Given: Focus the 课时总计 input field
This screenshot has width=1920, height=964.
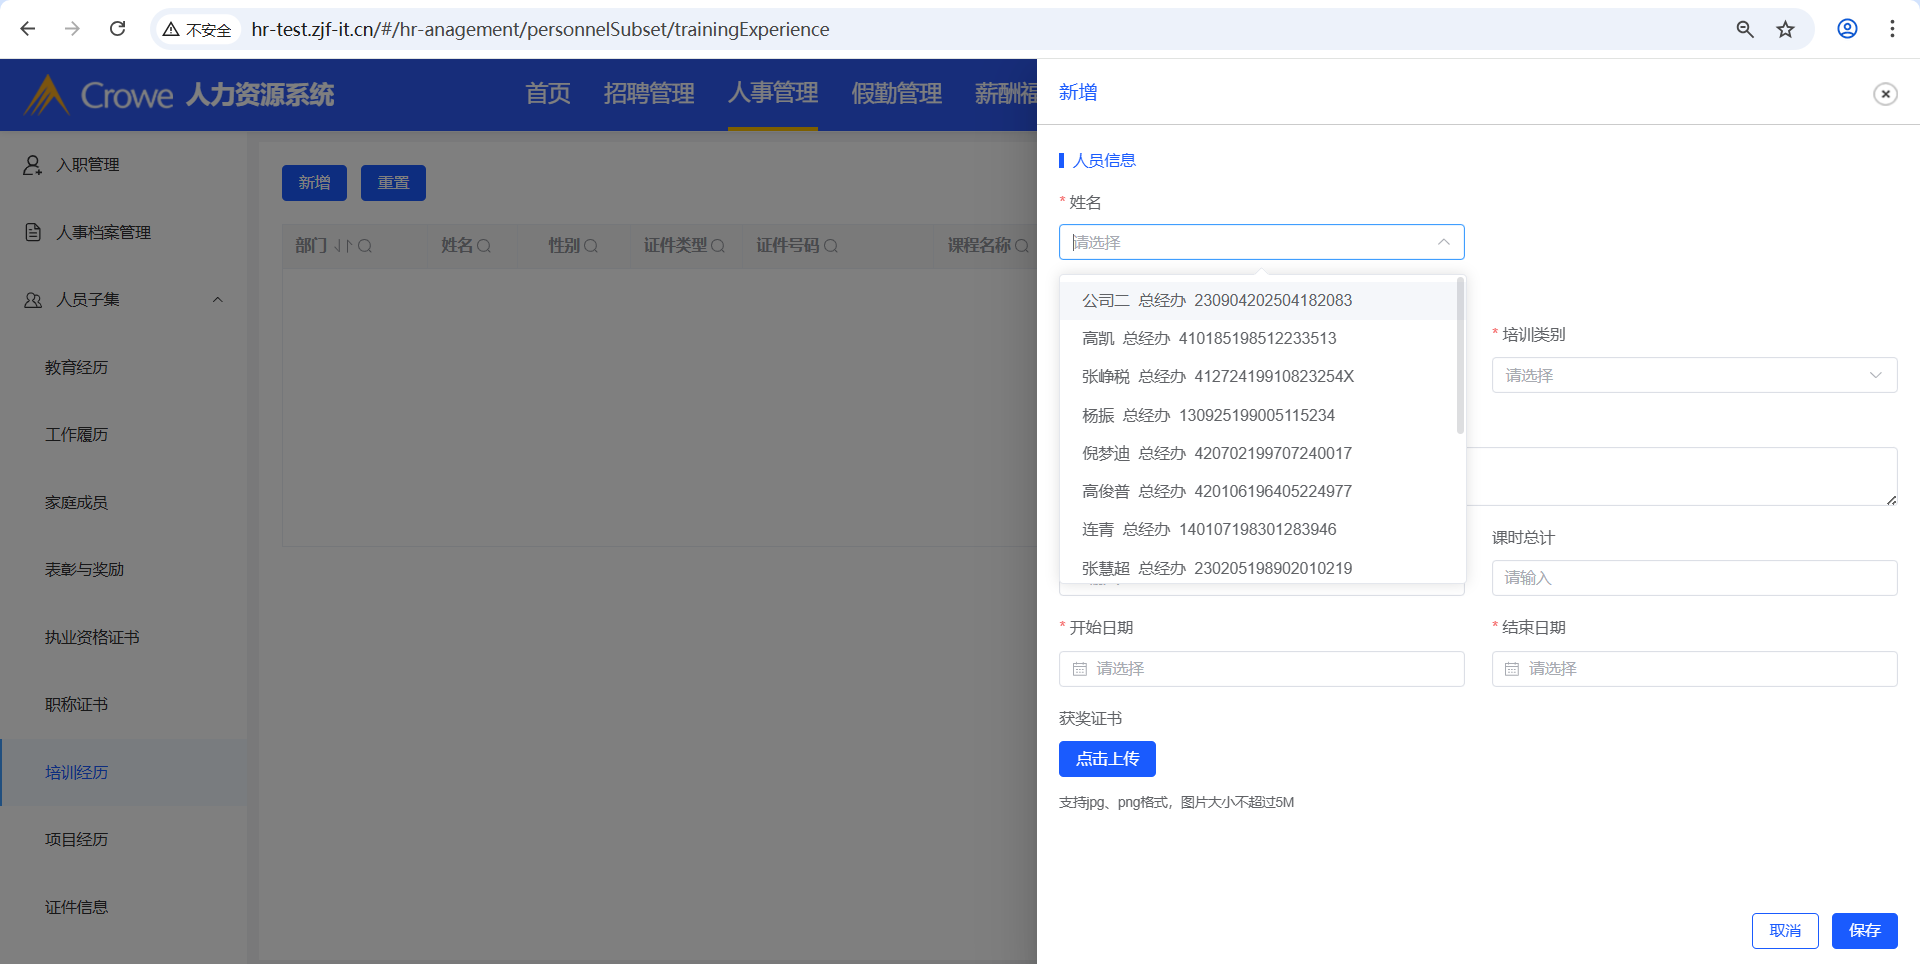Looking at the screenshot, I should 1694,578.
